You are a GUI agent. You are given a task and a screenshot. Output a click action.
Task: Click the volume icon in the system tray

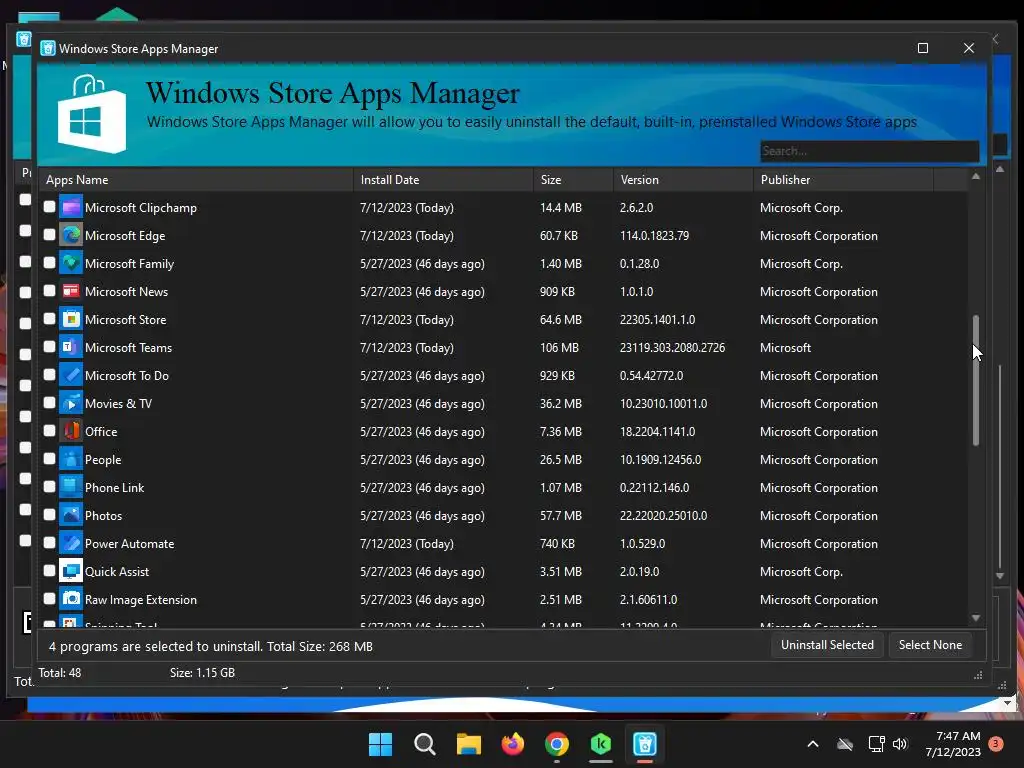click(900, 744)
